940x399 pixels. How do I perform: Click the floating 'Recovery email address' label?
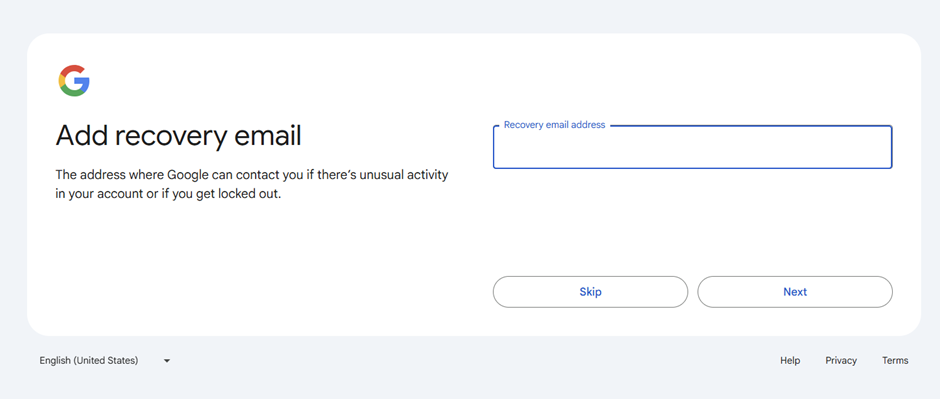click(x=555, y=125)
